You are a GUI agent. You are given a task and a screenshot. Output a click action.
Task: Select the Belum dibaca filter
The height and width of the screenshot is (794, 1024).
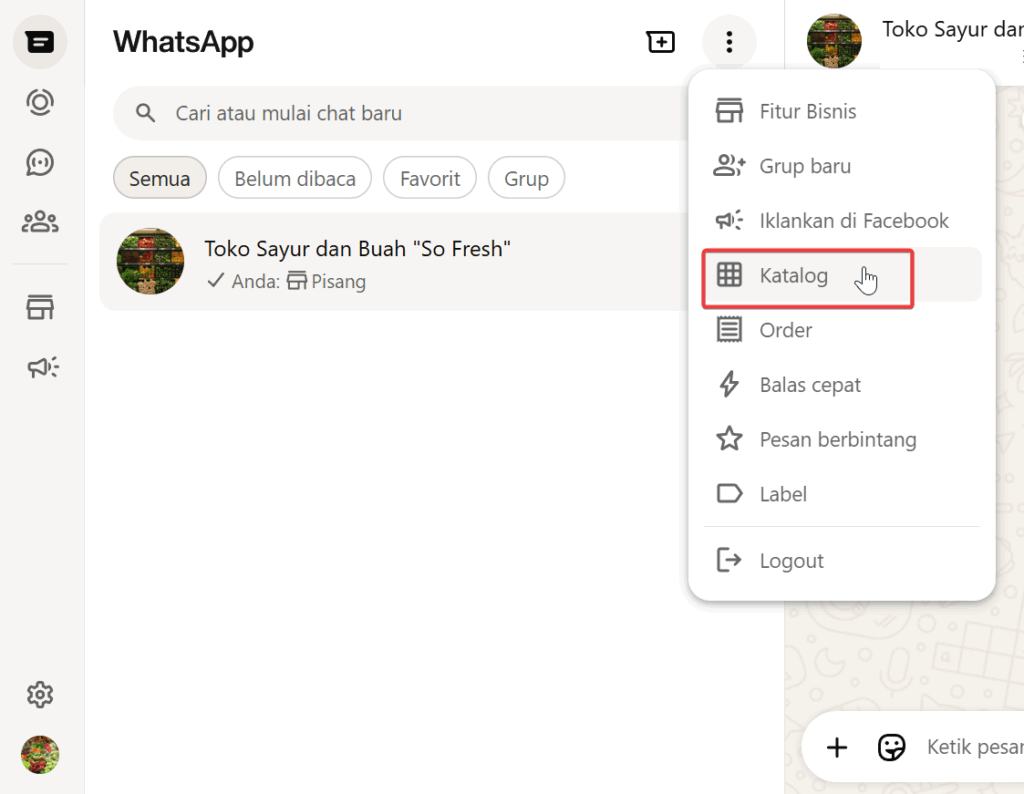(295, 179)
